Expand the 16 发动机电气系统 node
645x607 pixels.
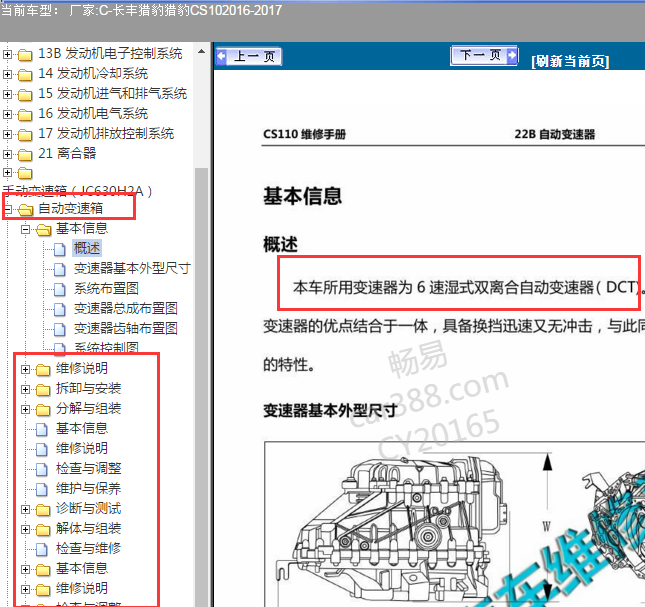(7, 114)
